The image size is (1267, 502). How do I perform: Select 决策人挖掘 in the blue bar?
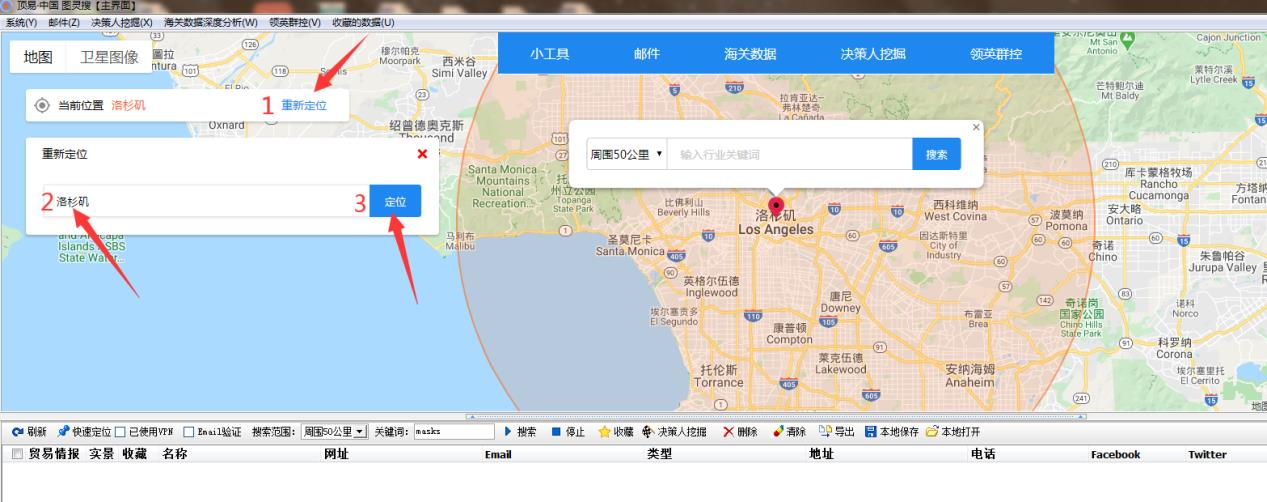click(872, 54)
